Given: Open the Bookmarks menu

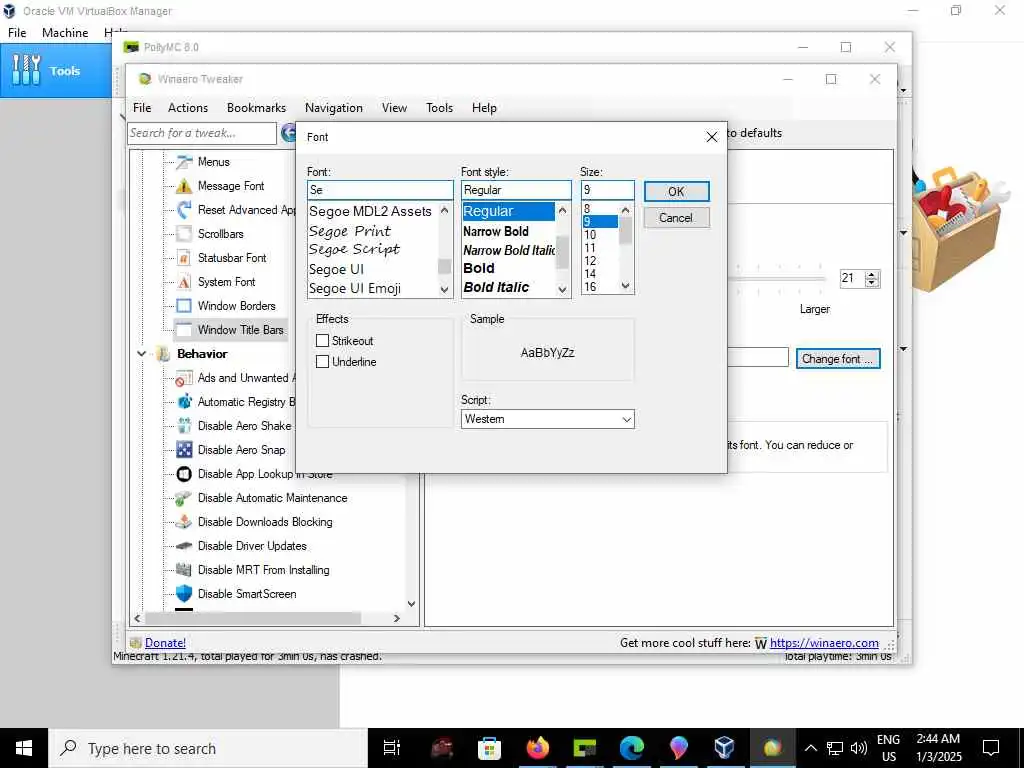Looking at the screenshot, I should click(257, 108).
